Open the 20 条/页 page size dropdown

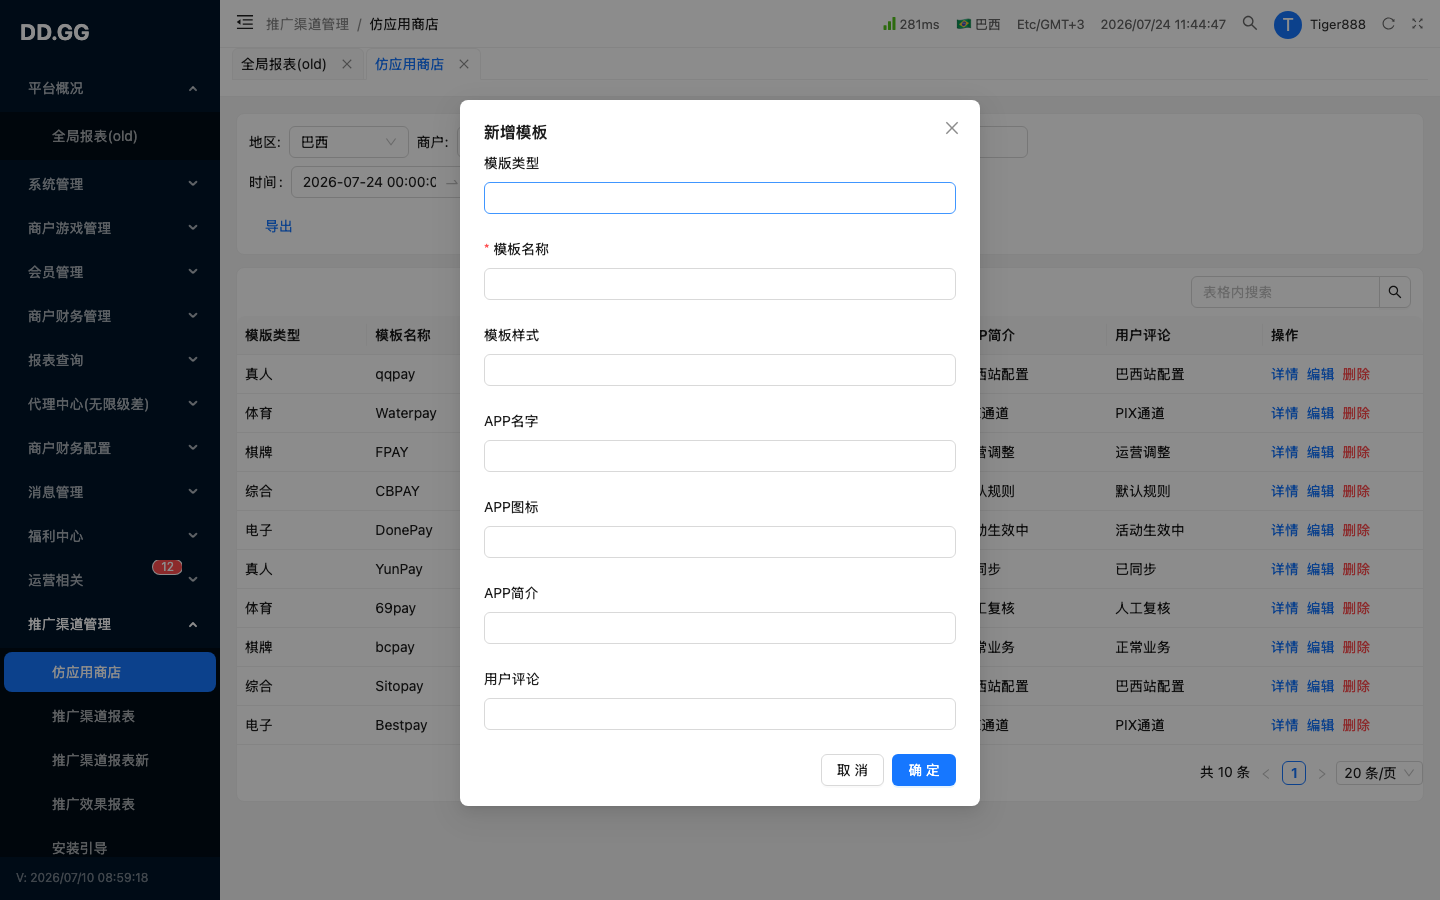1379,773
